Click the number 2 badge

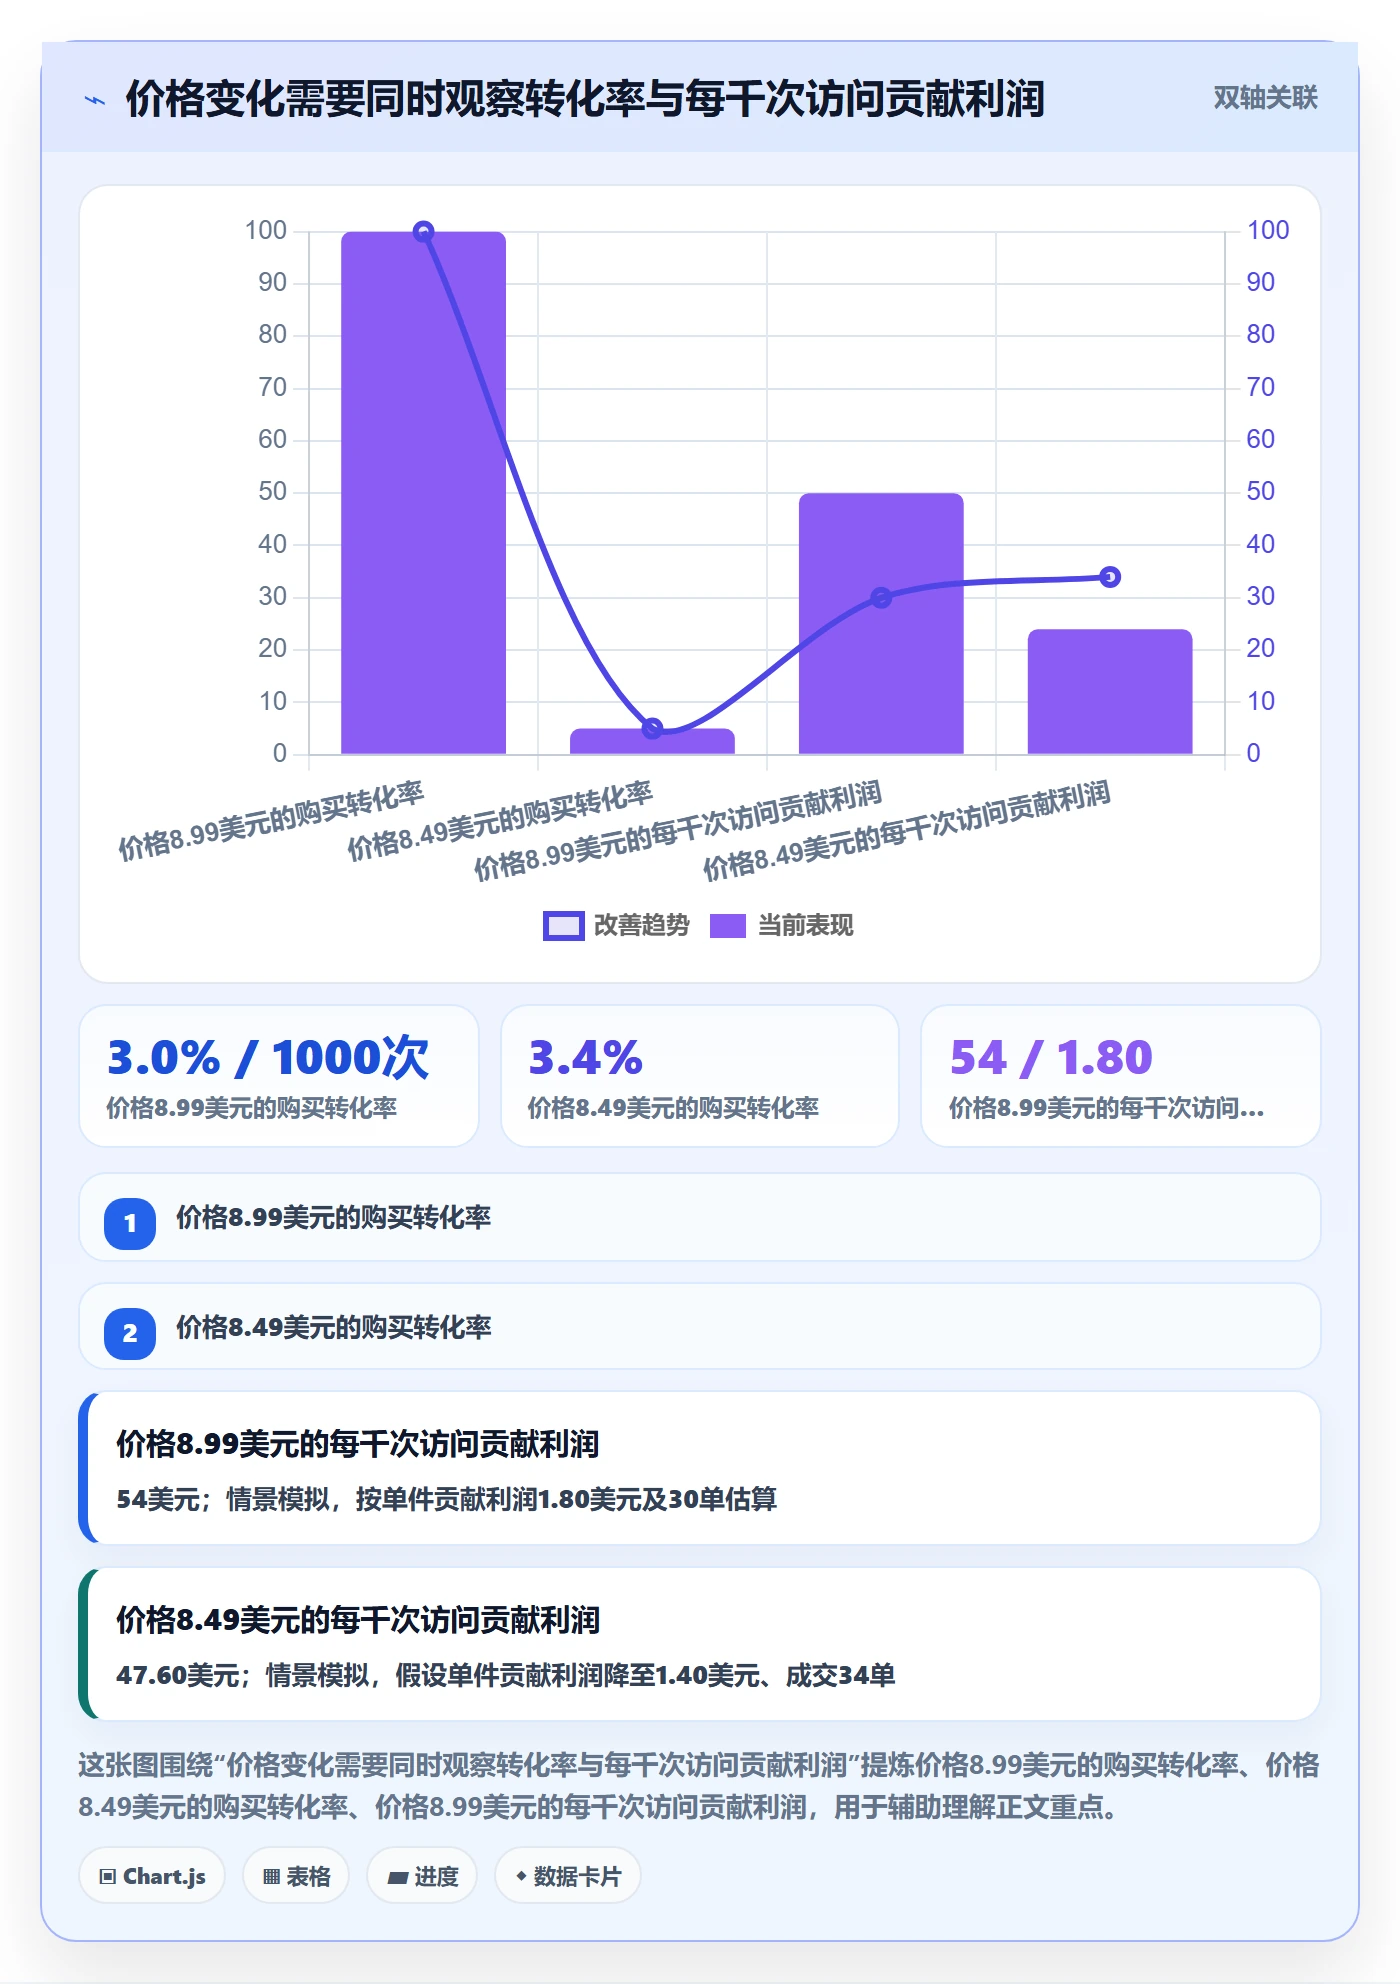point(130,1333)
